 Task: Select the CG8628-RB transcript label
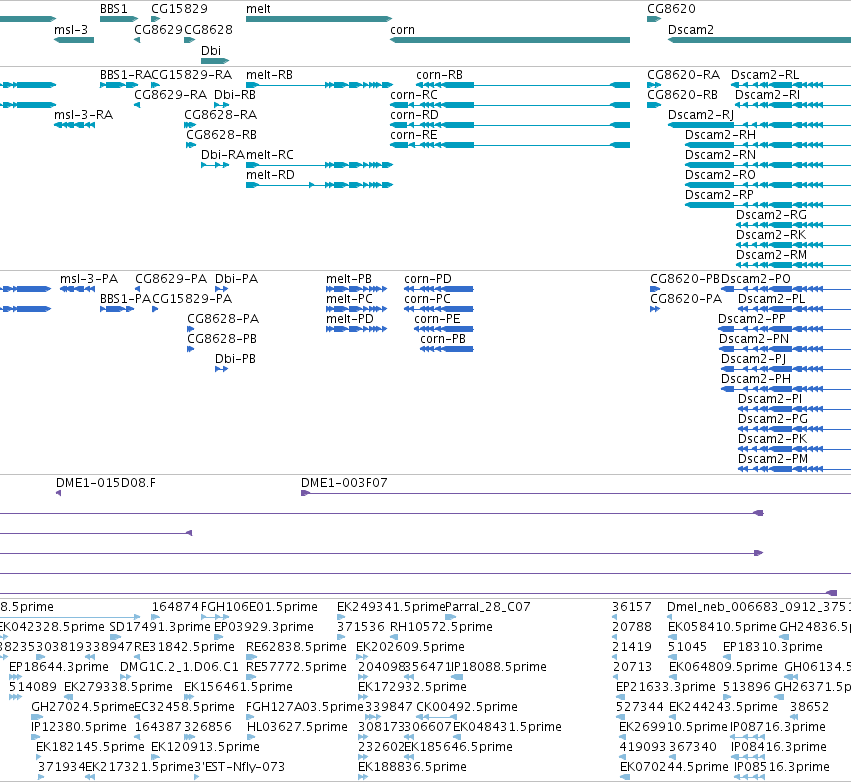click(x=221, y=135)
